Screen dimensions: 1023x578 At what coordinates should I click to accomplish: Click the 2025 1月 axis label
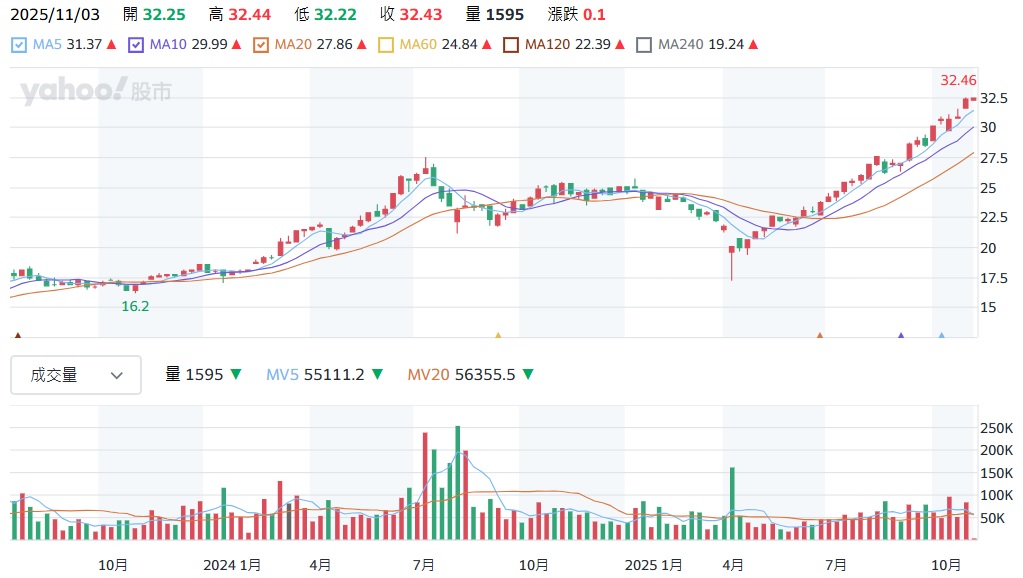[652, 565]
